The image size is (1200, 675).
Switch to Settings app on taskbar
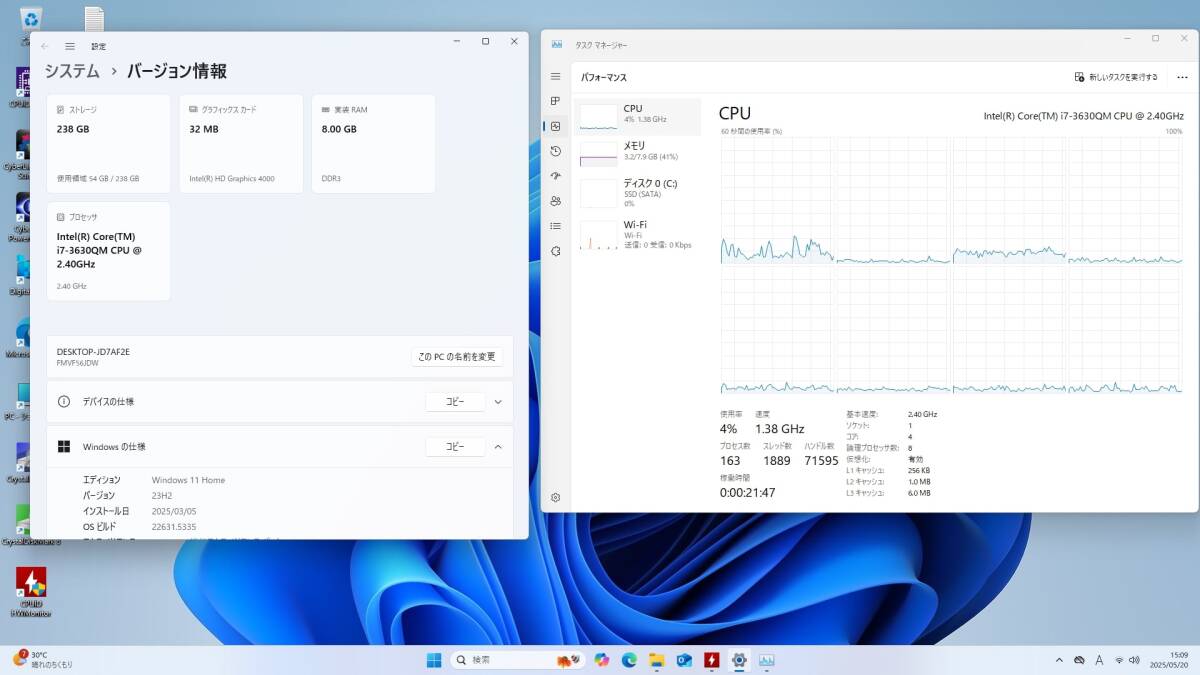[x=739, y=660]
